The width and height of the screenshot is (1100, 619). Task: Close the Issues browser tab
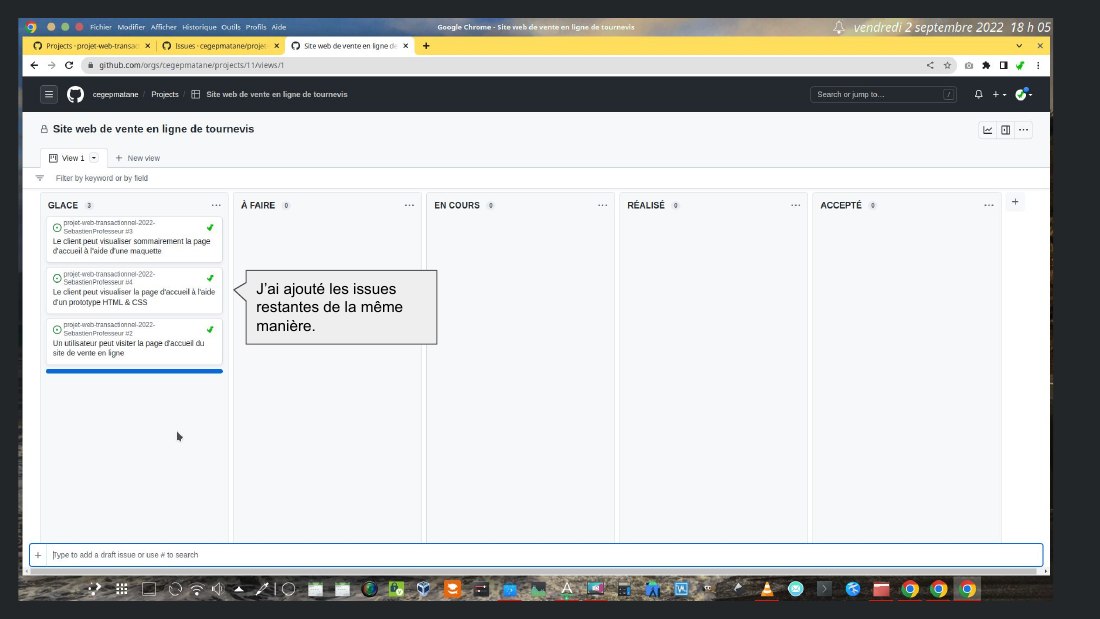click(276, 46)
